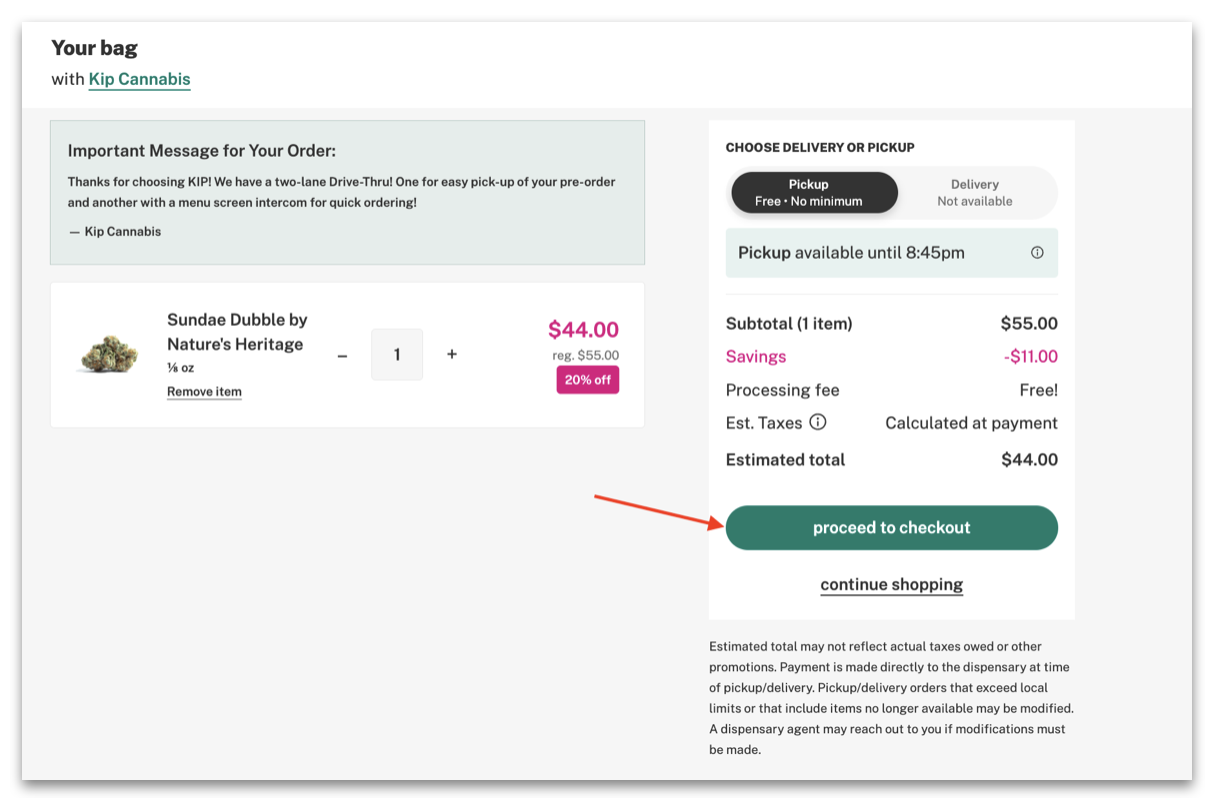Click the Your bag heading
The height and width of the screenshot is (808, 1216).
click(x=94, y=48)
